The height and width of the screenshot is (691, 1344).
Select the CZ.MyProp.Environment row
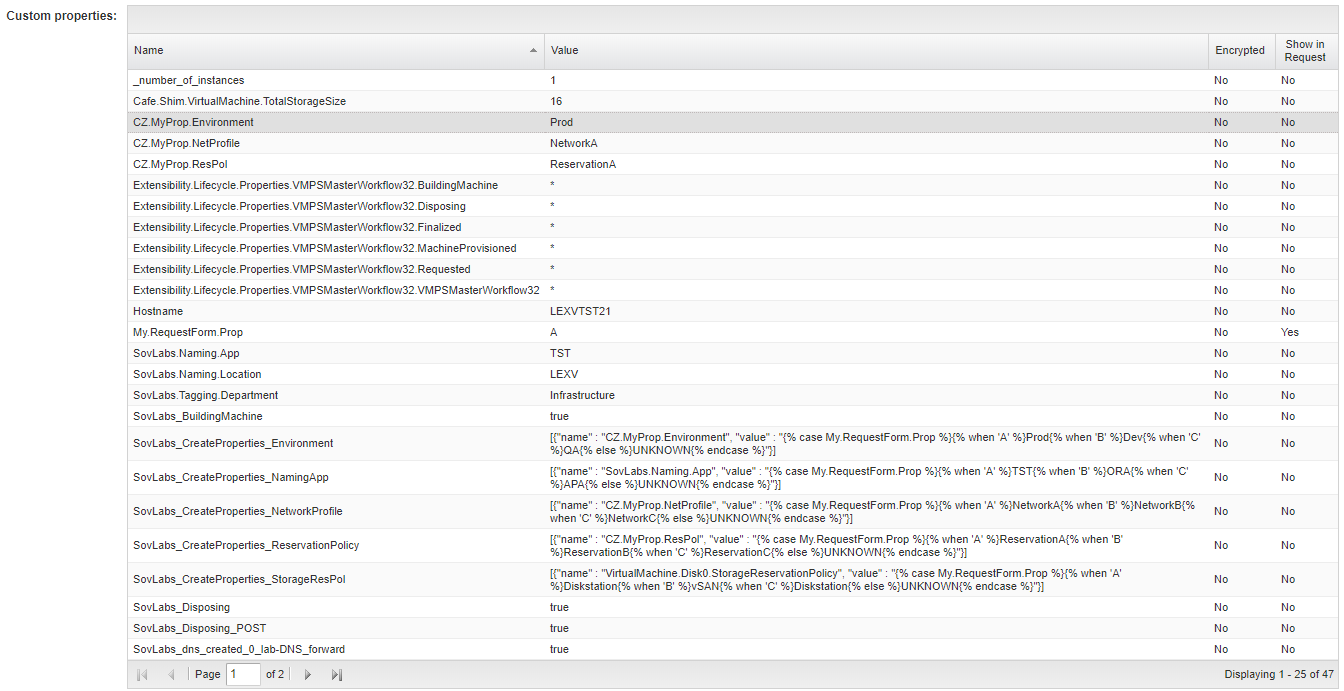pyautogui.click(x=193, y=122)
